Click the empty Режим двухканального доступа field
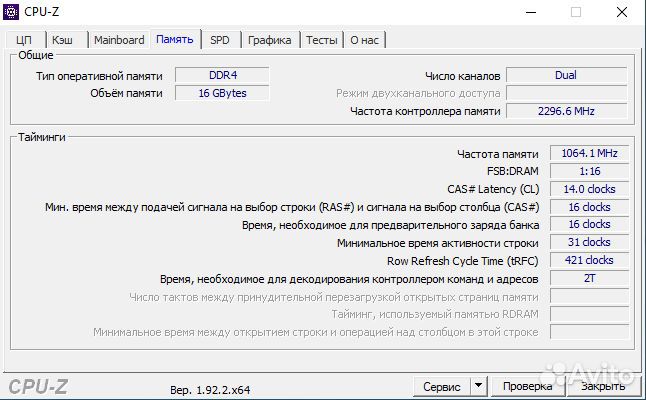Viewport: 646px width, 400px height. tap(566, 93)
